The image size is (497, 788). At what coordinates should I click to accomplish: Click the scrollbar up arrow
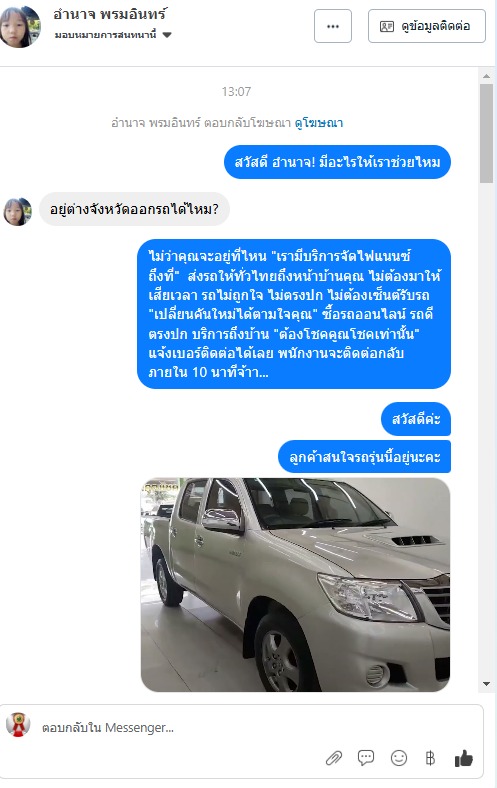[x=486, y=76]
